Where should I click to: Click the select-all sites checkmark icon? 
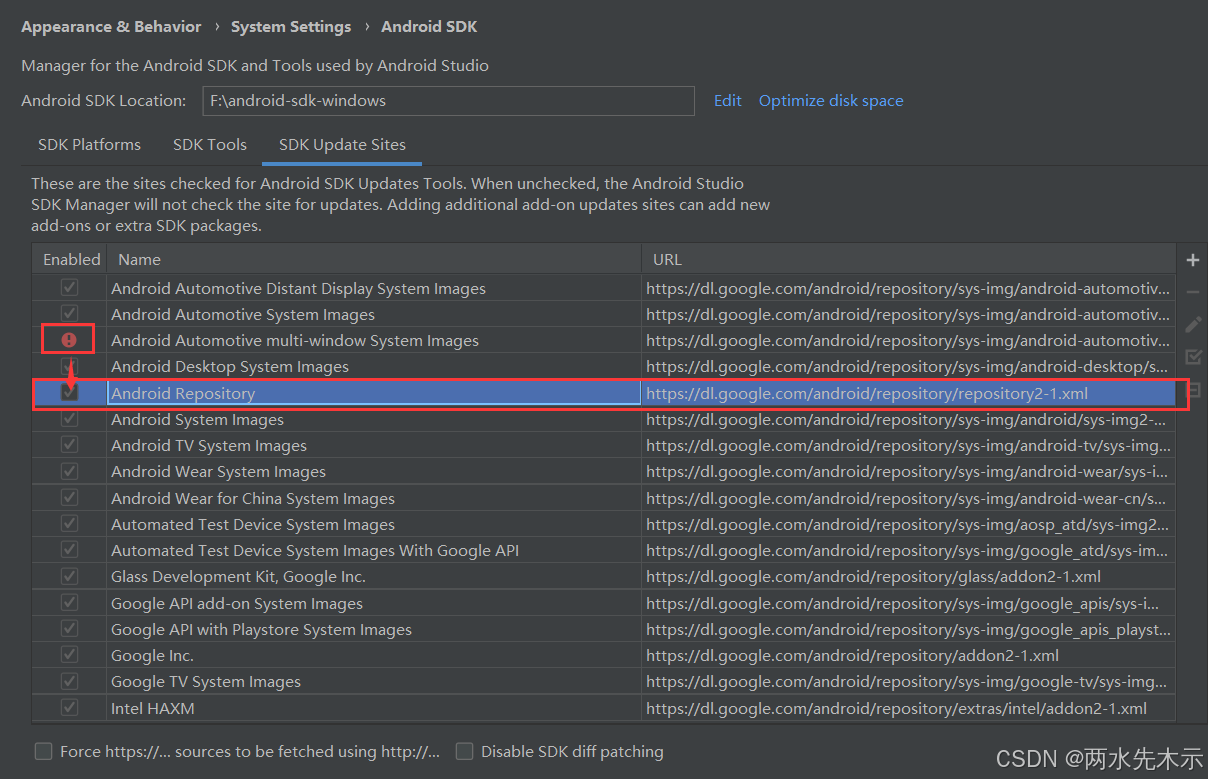1192,356
